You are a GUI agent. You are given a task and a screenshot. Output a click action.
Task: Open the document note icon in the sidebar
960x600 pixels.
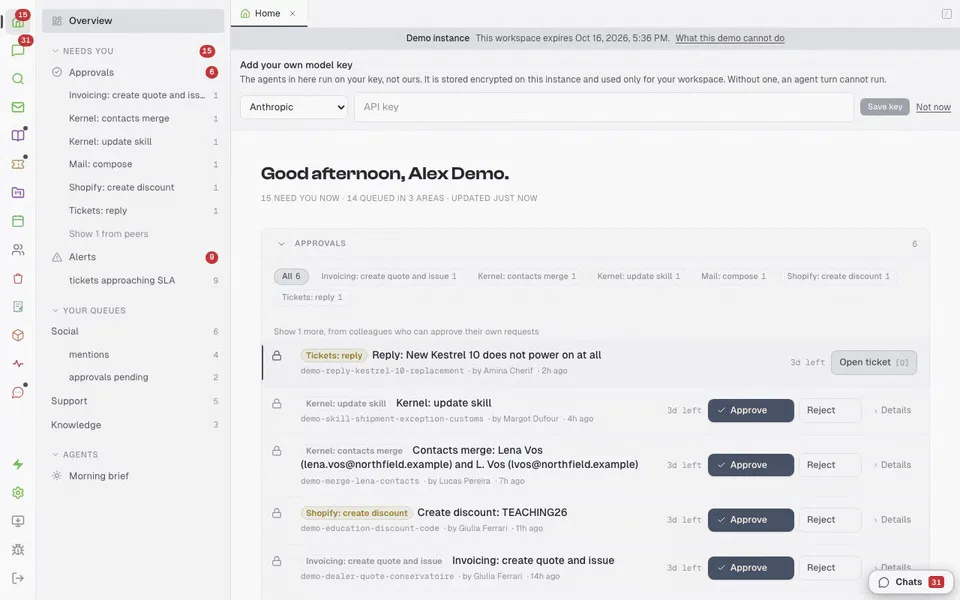click(18, 307)
